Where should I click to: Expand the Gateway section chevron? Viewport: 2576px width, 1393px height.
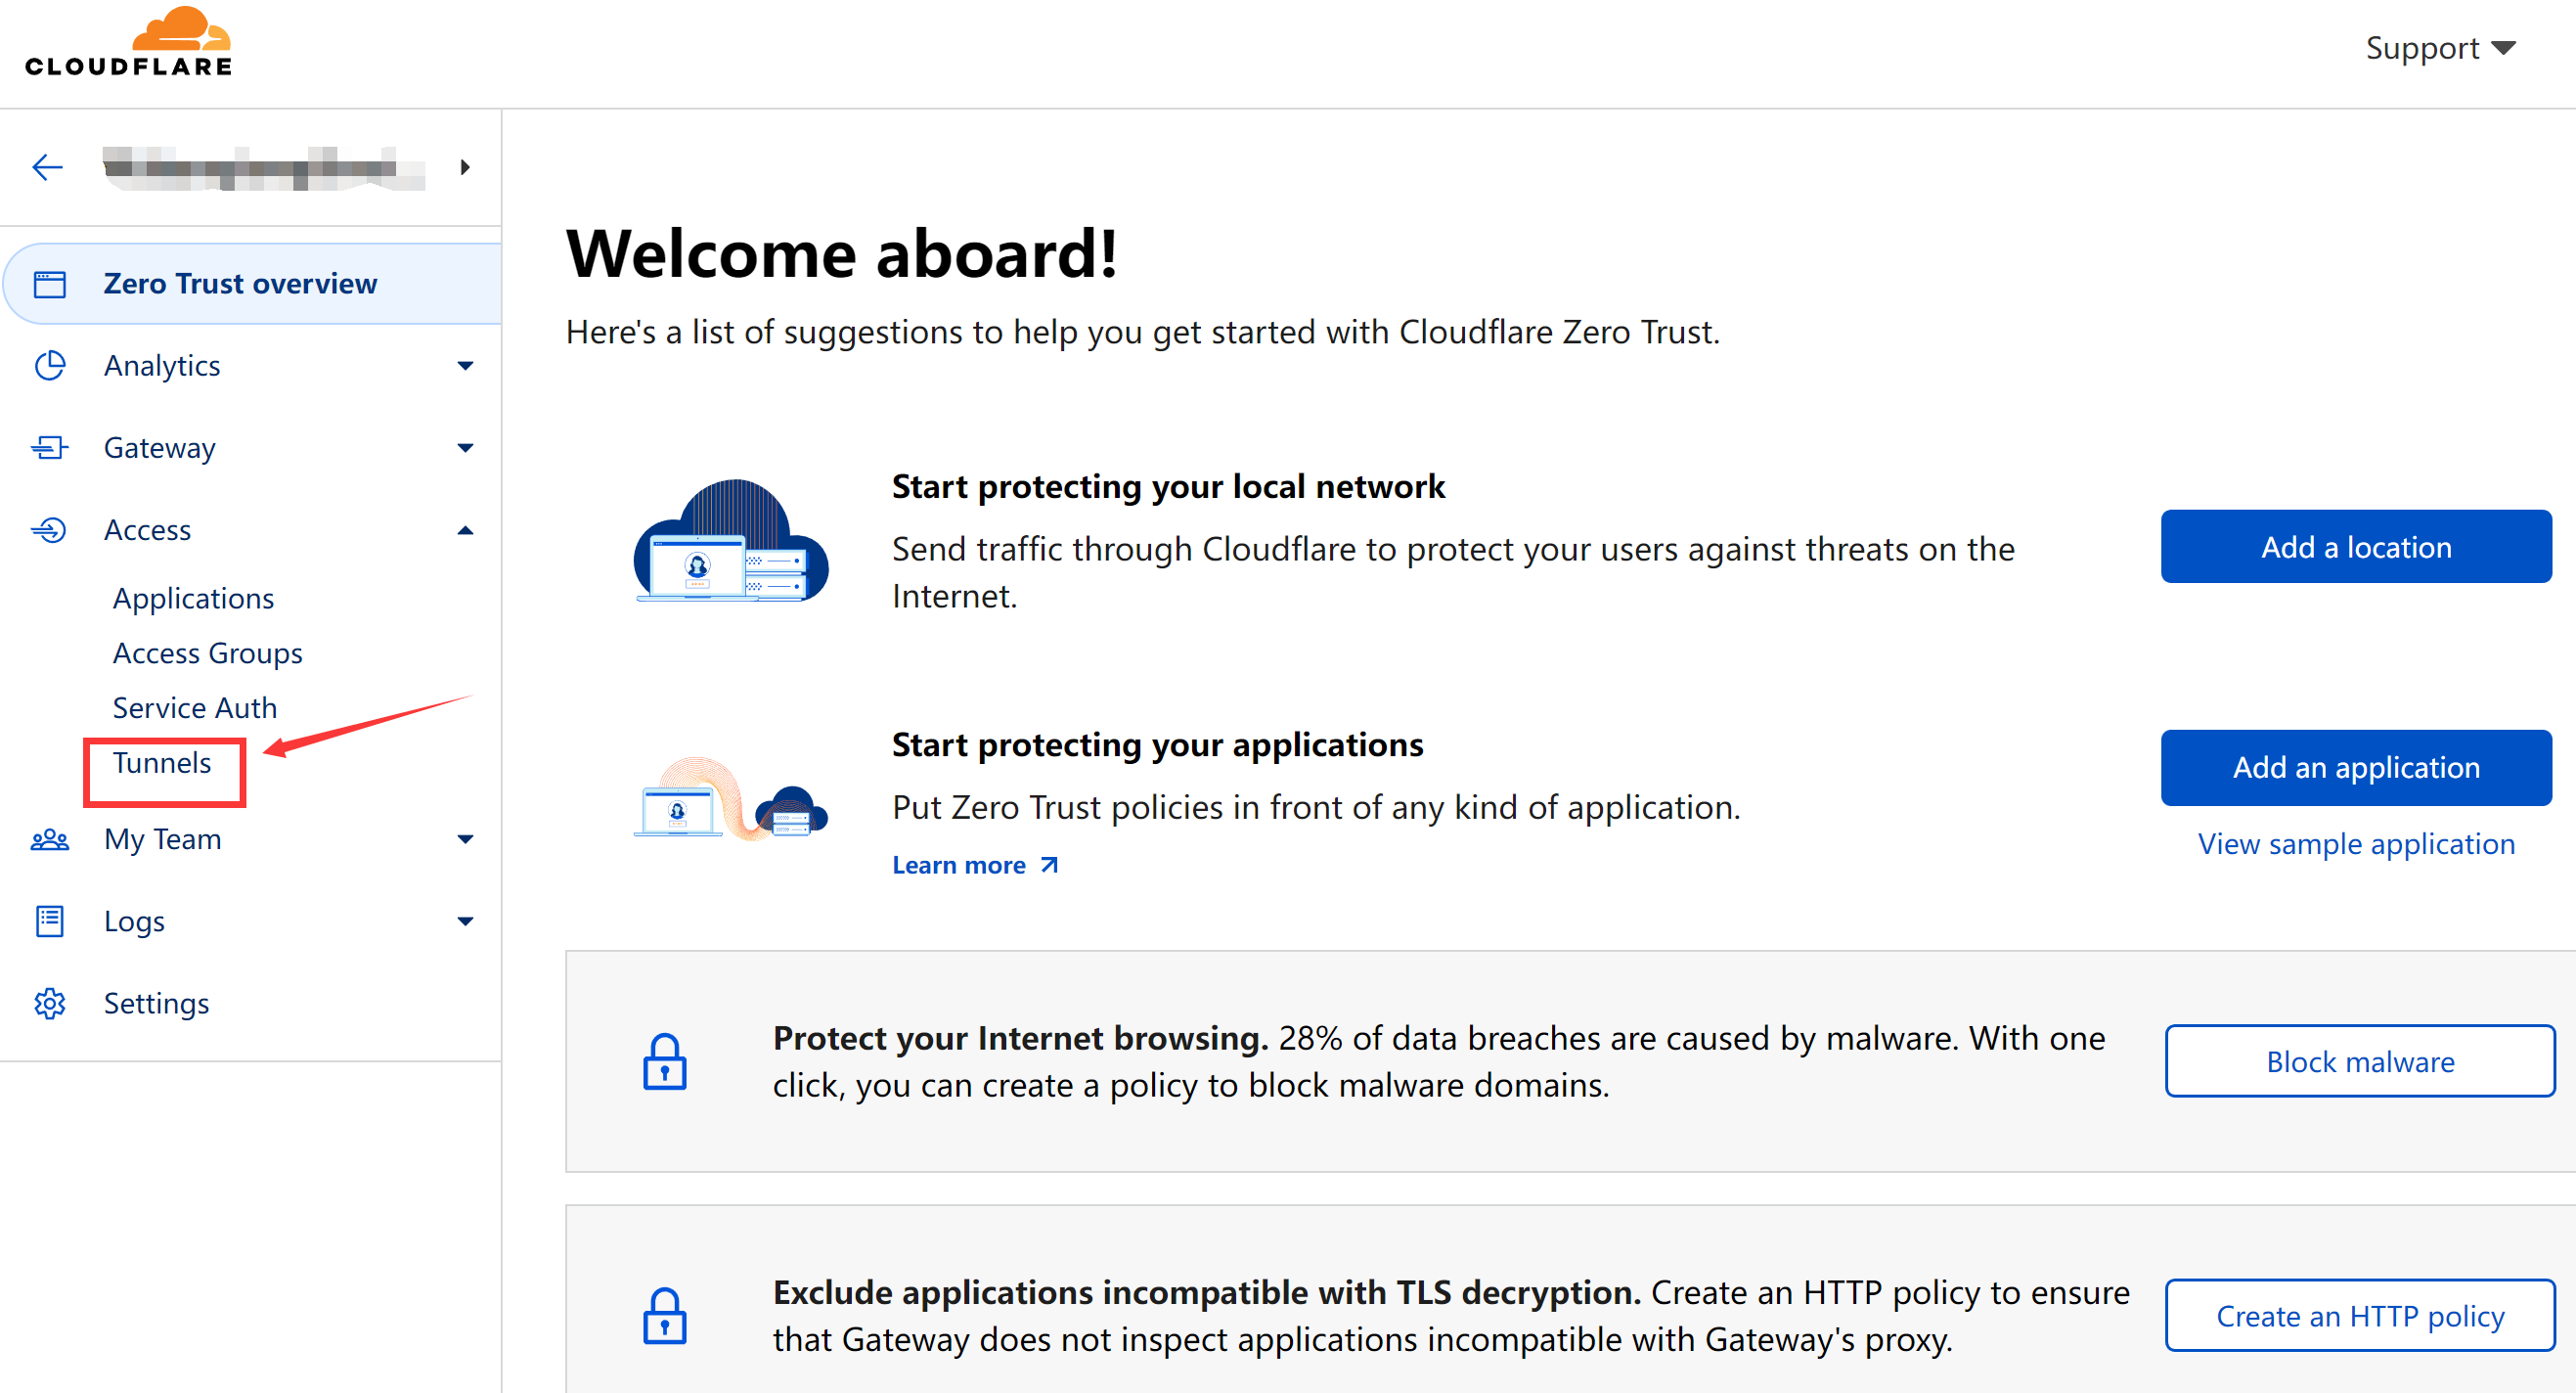pyautogui.click(x=465, y=448)
